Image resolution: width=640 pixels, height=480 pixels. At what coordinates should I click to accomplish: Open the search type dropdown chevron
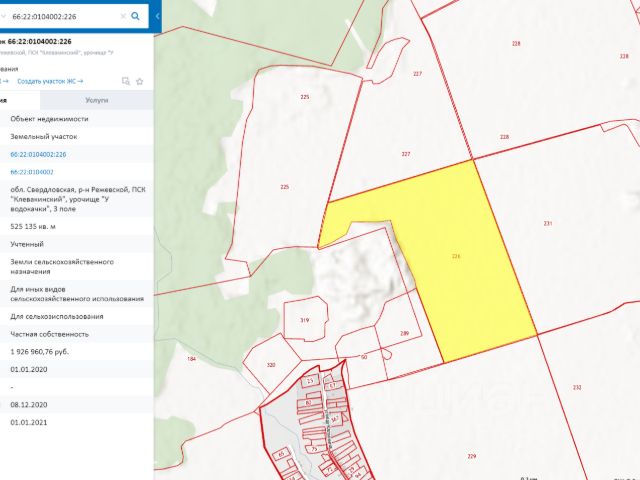[5, 16]
